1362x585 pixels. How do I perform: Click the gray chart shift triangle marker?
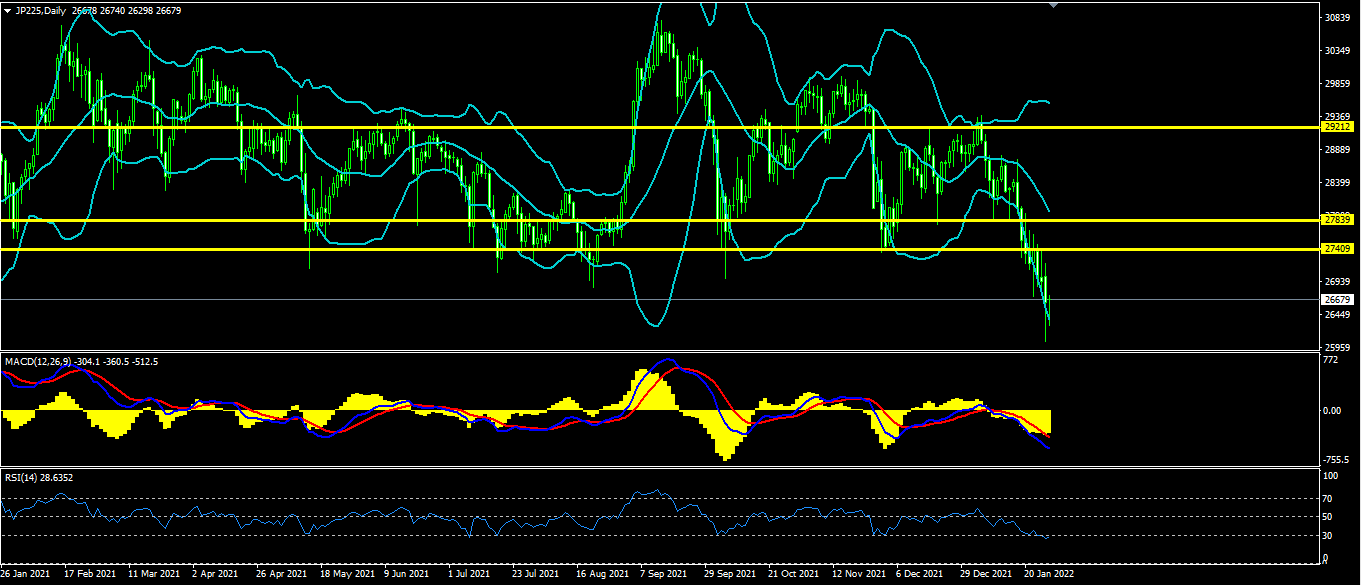coord(1053,5)
